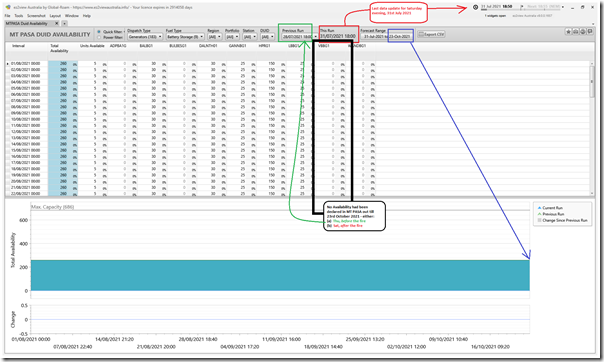Click the star favourite icon
604x362 pixels.
click(x=568, y=32)
